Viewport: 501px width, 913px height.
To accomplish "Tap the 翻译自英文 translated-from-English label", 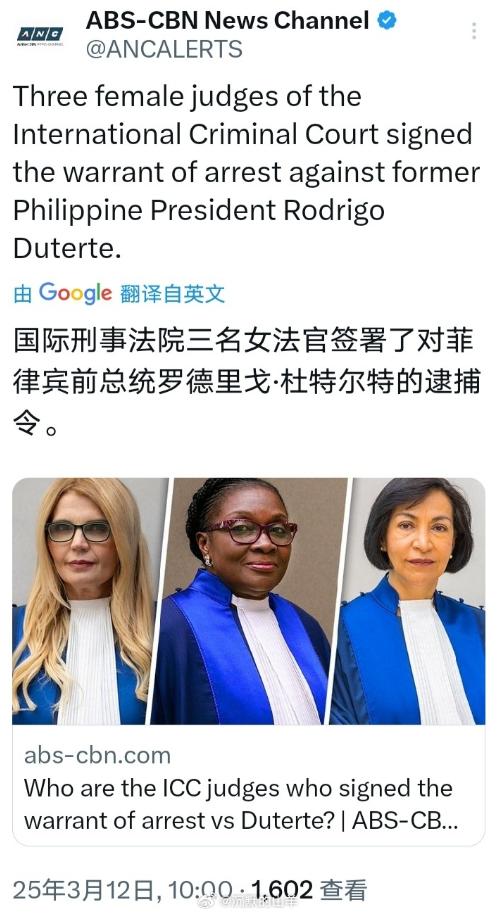I will pos(172,293).
